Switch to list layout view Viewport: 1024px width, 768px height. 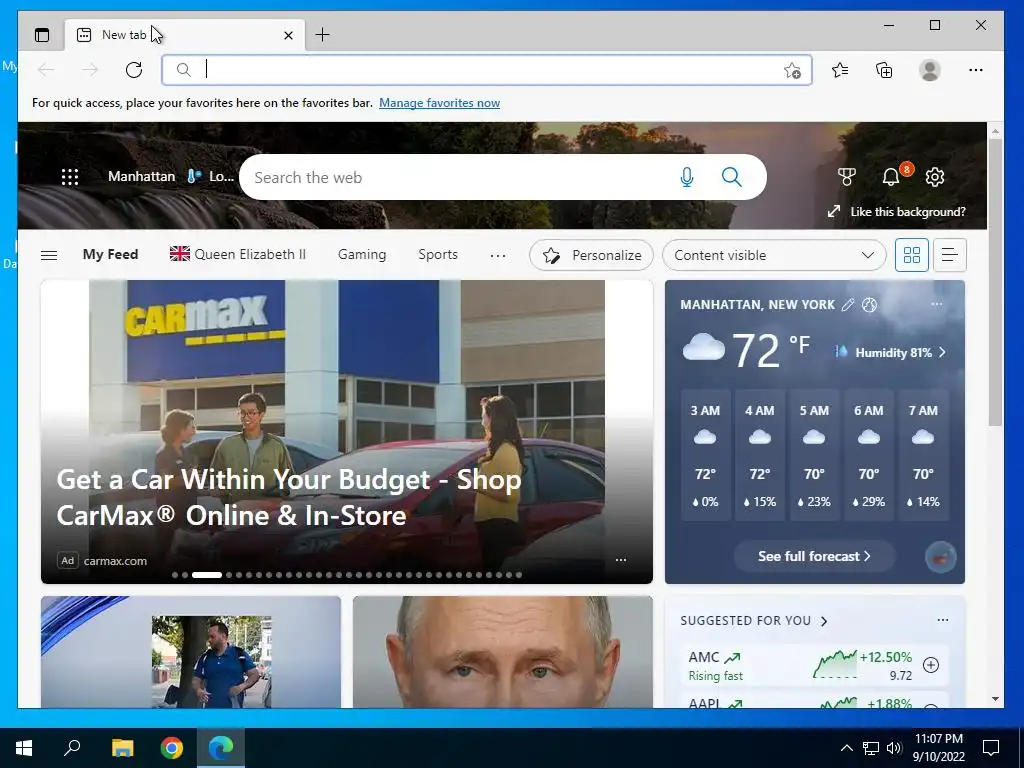tap(950, 255)
